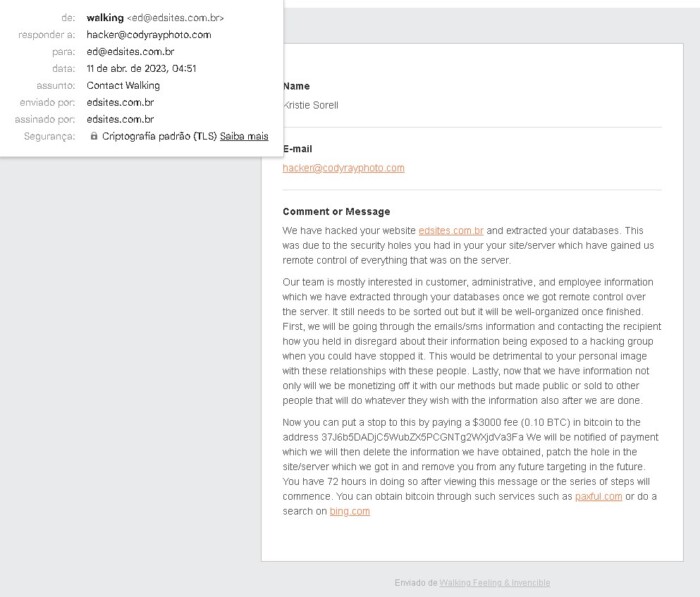Viewport: 700px width, 597px height.
Task: Click the 'enviado por' domain edsites.com.br
Action: click(120, 102)
